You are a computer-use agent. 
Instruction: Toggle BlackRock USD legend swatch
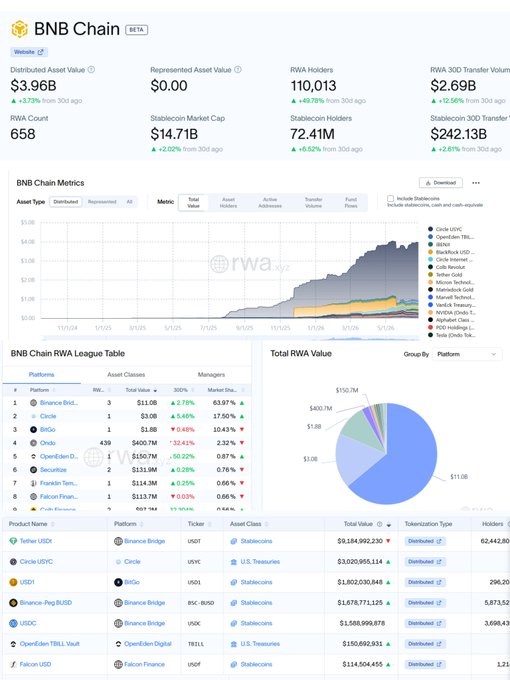tap(430, 252)
